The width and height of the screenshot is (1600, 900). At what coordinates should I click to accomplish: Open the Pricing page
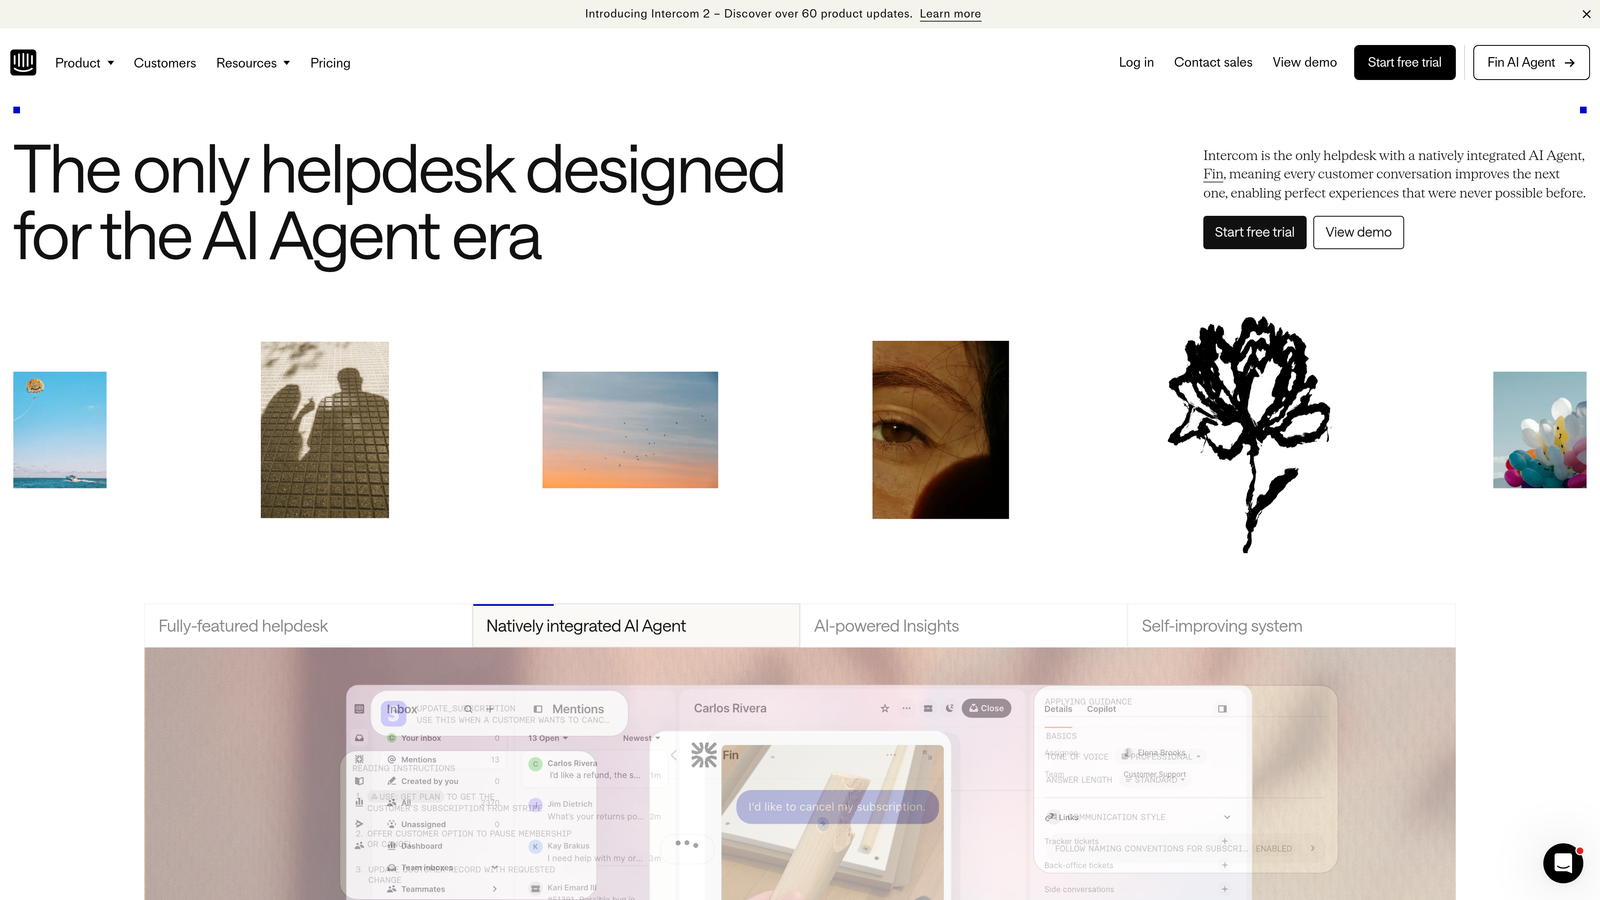[330, 63]
